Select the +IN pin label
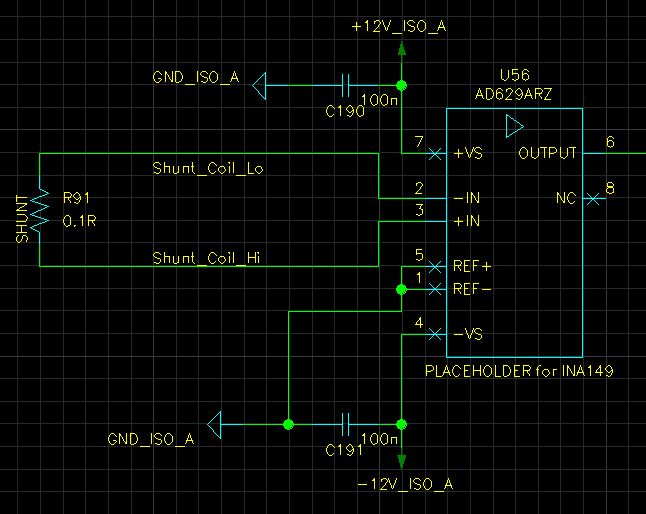 coord(467,221)
